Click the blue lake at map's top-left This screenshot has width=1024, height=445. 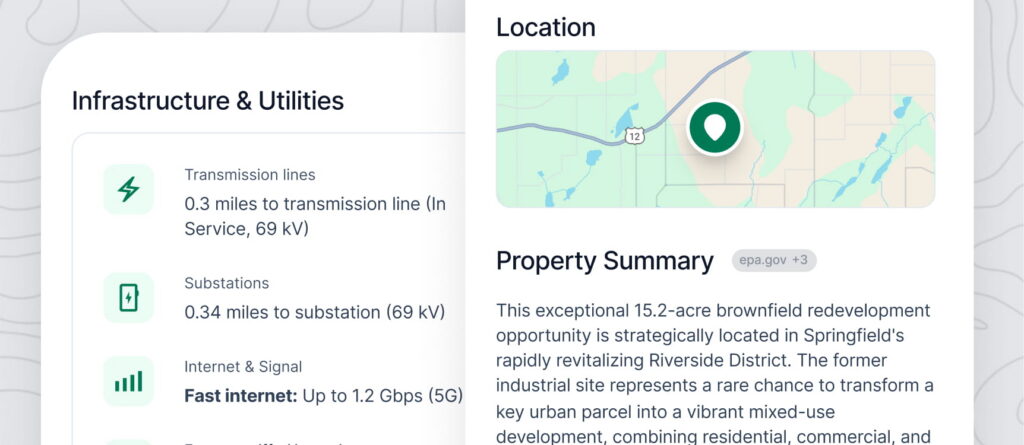coord(561,70)
